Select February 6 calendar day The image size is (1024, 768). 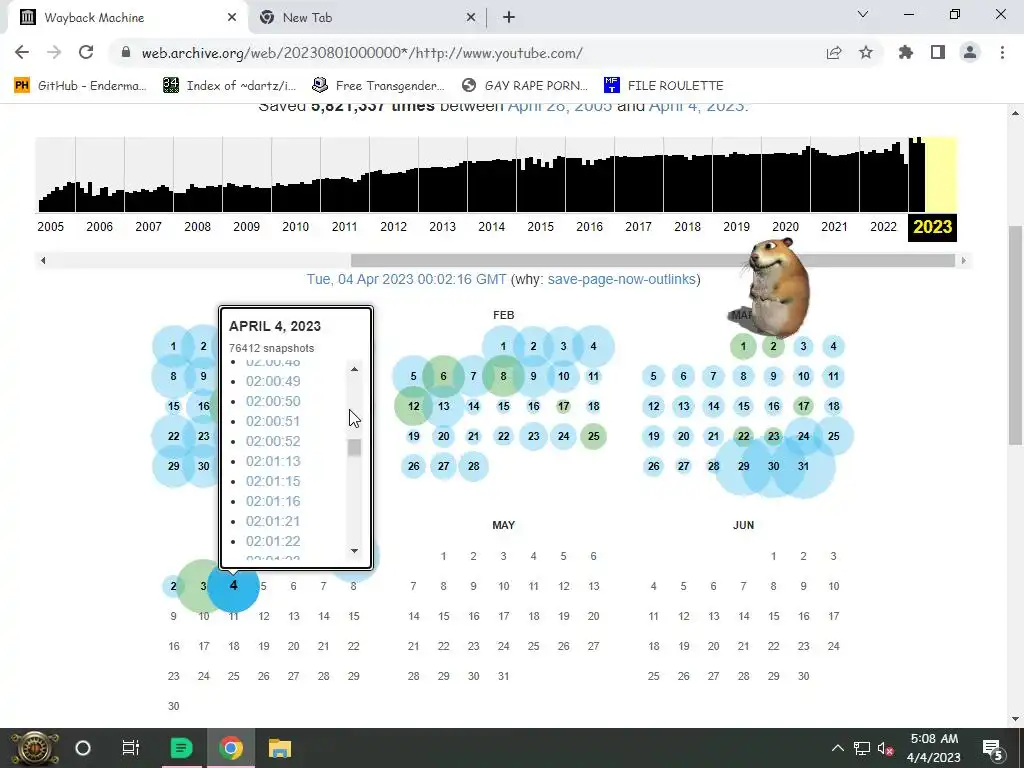click(x=443, y=376)
